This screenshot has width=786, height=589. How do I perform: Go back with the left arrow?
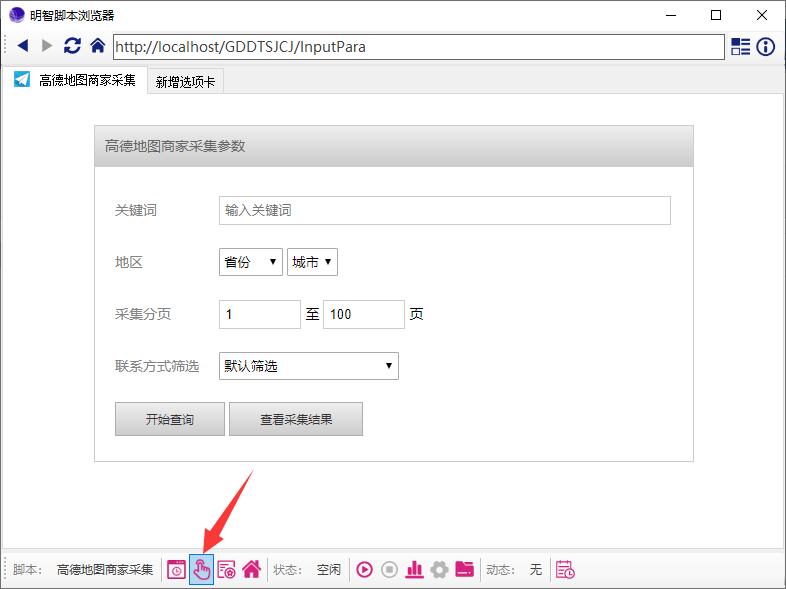(23, 46)
